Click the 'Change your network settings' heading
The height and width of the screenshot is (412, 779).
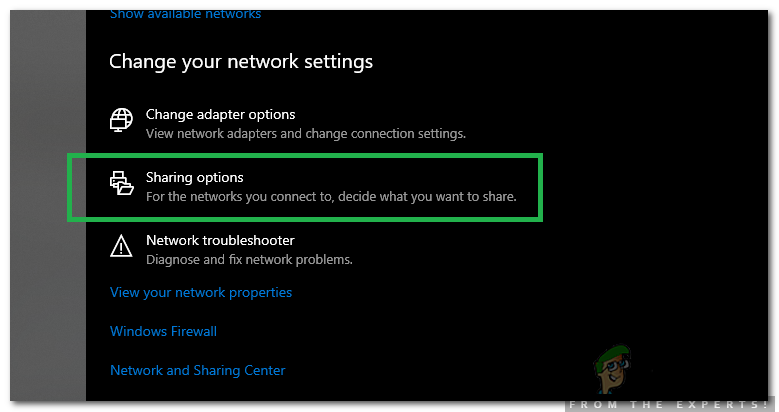(240, 61)
